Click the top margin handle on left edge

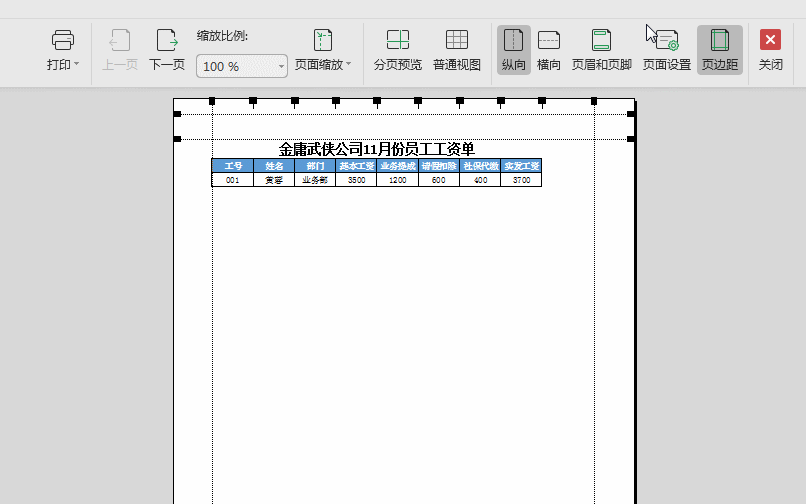pyautogui.click(x=177, y=139)
